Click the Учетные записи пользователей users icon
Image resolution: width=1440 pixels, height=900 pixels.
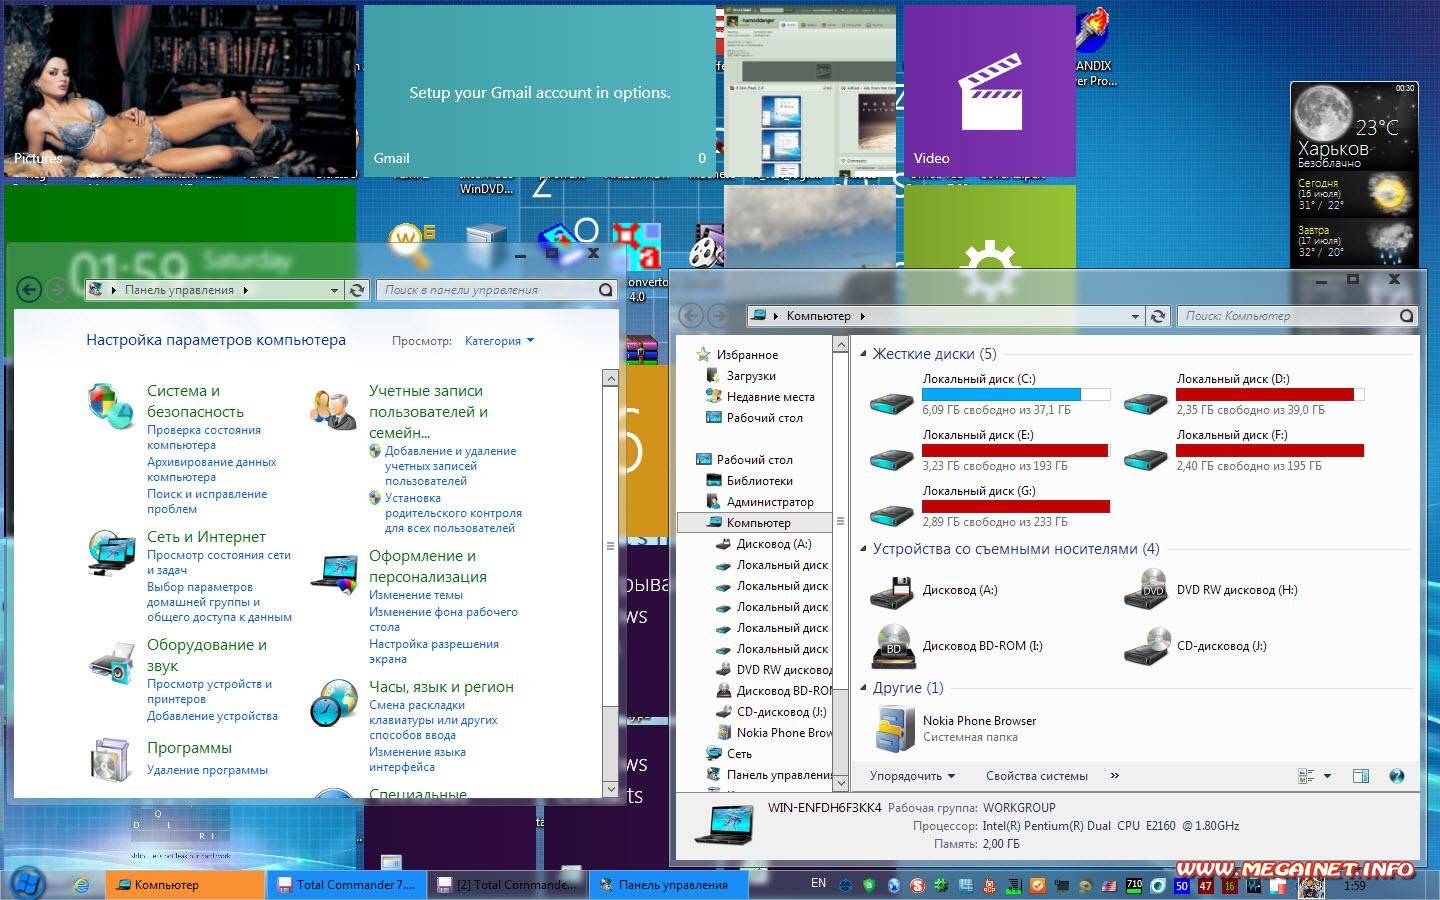point(333,408)
